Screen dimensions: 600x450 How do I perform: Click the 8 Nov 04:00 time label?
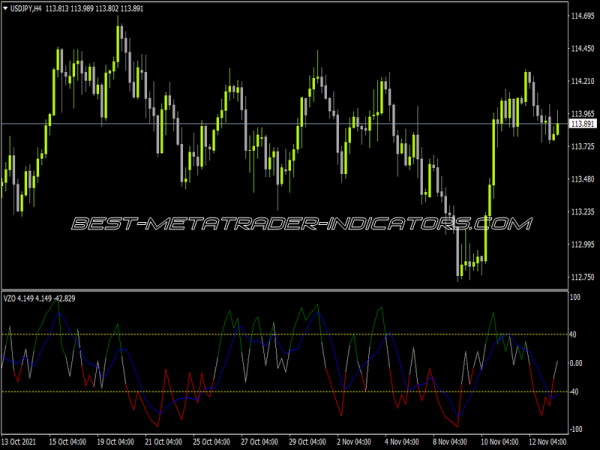tap(451, 441)
